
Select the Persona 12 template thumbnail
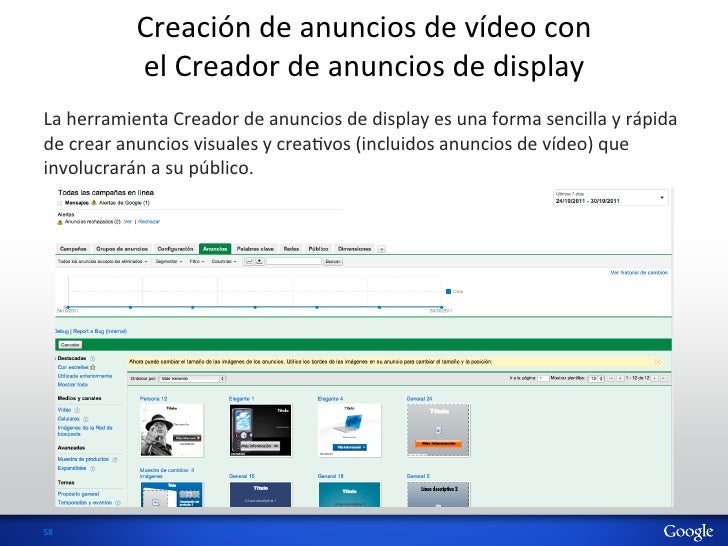coord(172,430)
